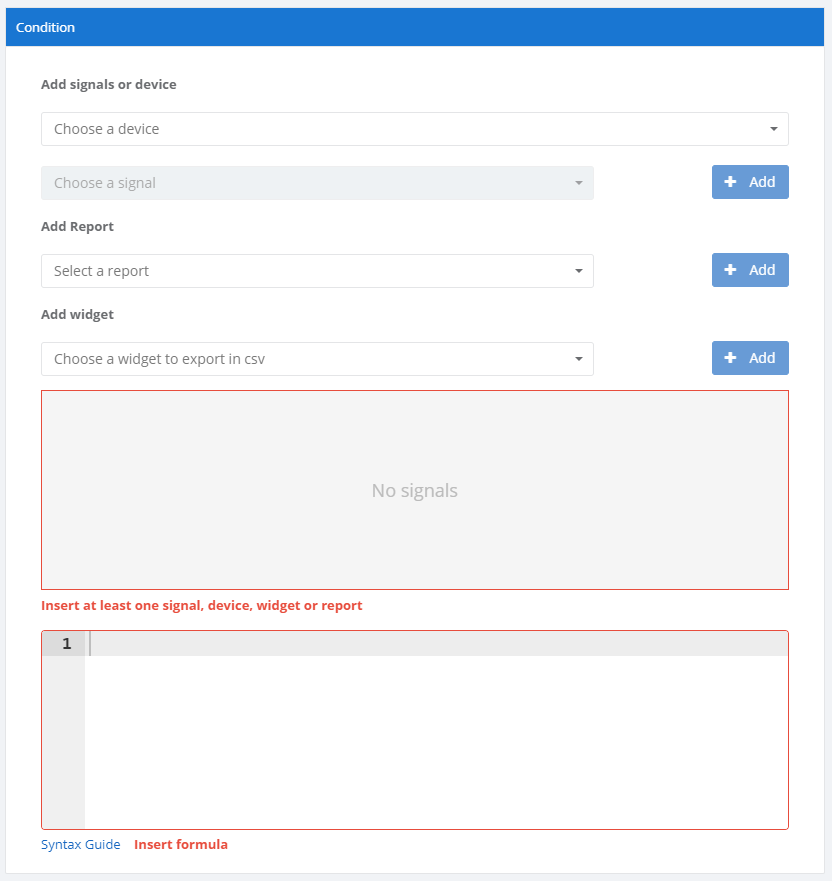Click the plus icon on the widget Add button
The image size is (832, 881).
(729, 358)
